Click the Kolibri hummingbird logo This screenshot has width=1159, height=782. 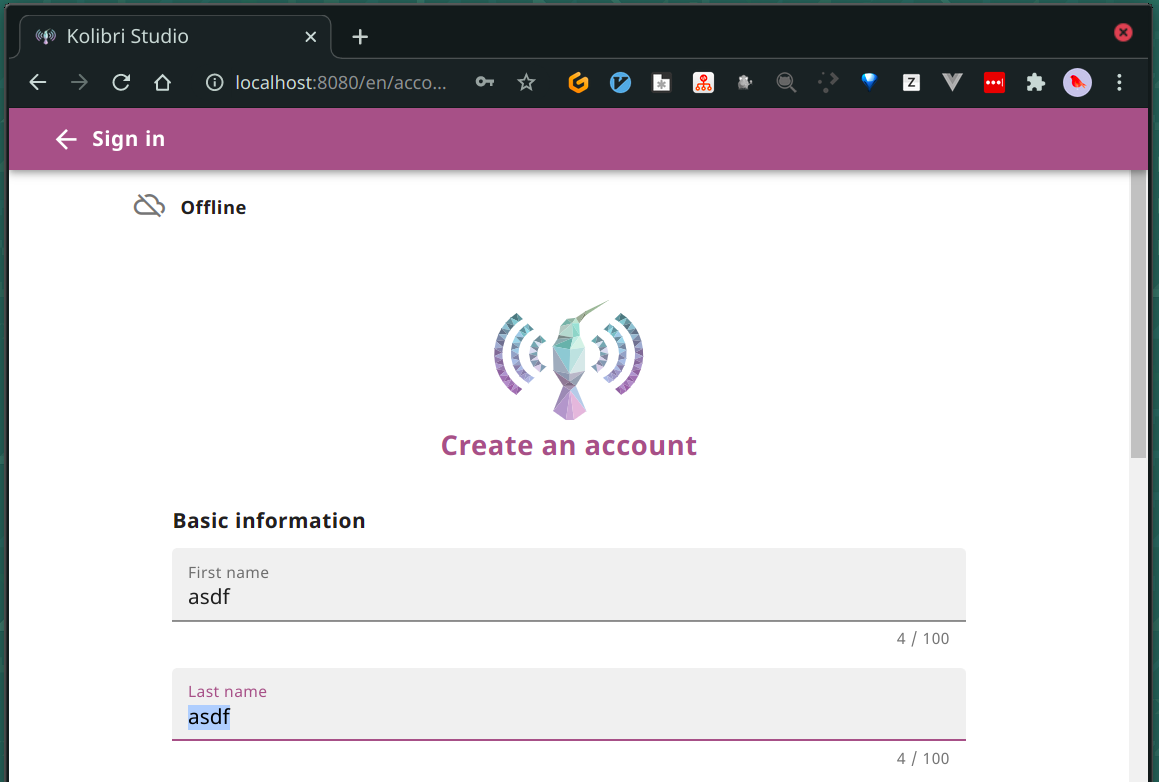point(568,360)
